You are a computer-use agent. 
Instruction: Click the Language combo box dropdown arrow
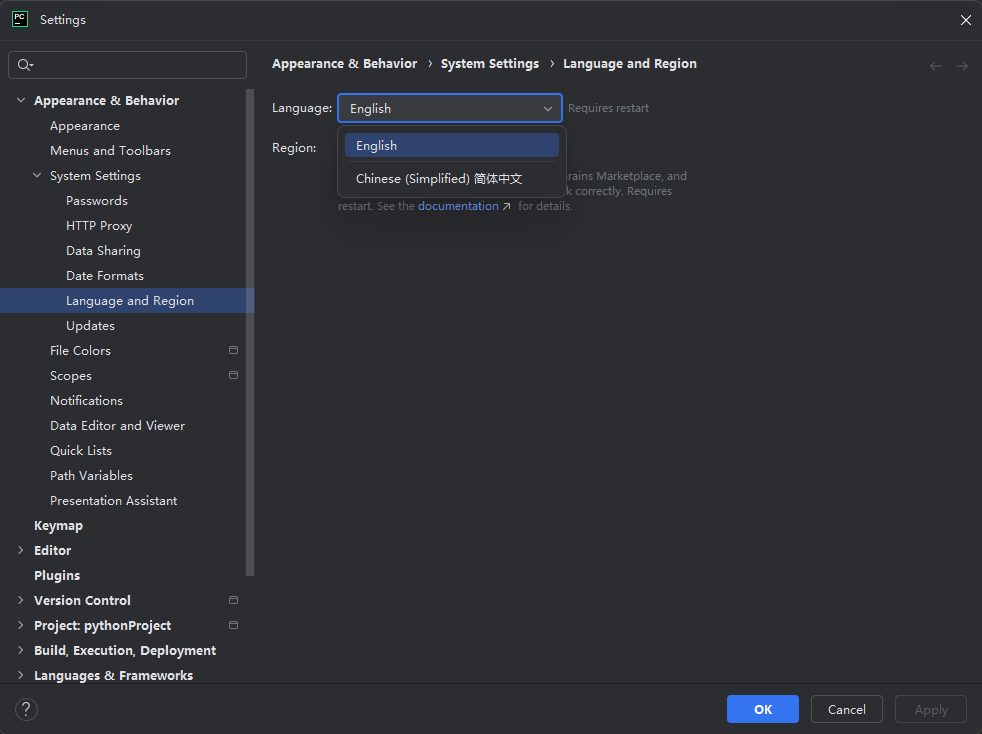(x=548, y=109)
